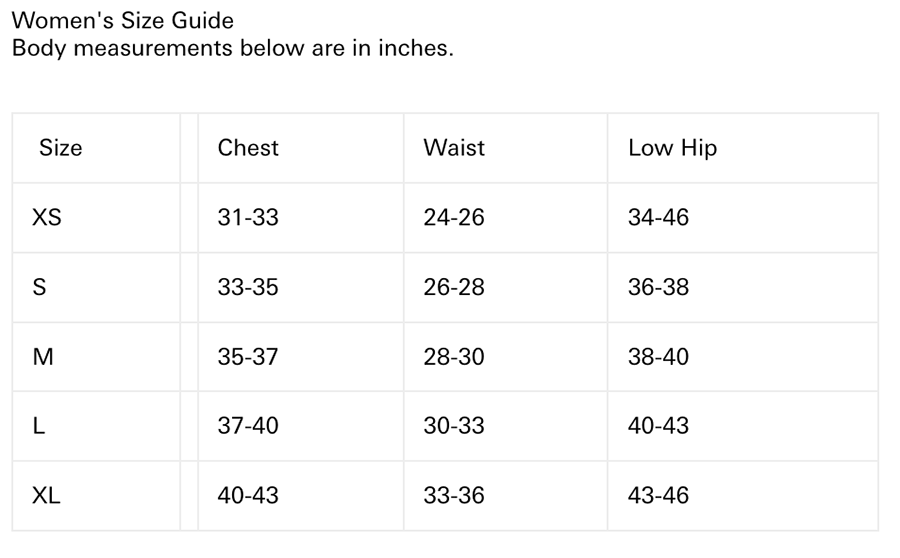Click the Waist column header
Viewport: 900px width, 558px height.
[x=454, y=148]
